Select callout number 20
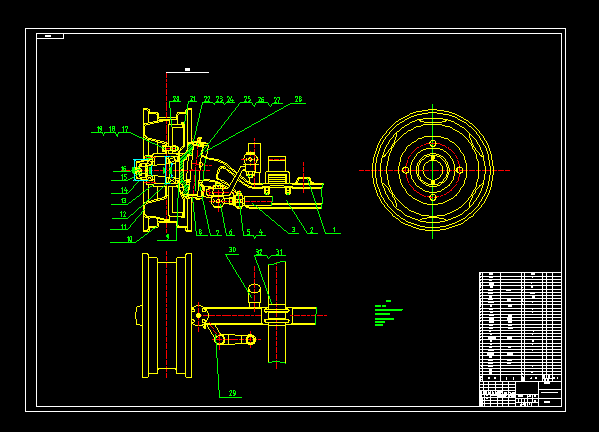599x432 pixels. tap(176, 99)
